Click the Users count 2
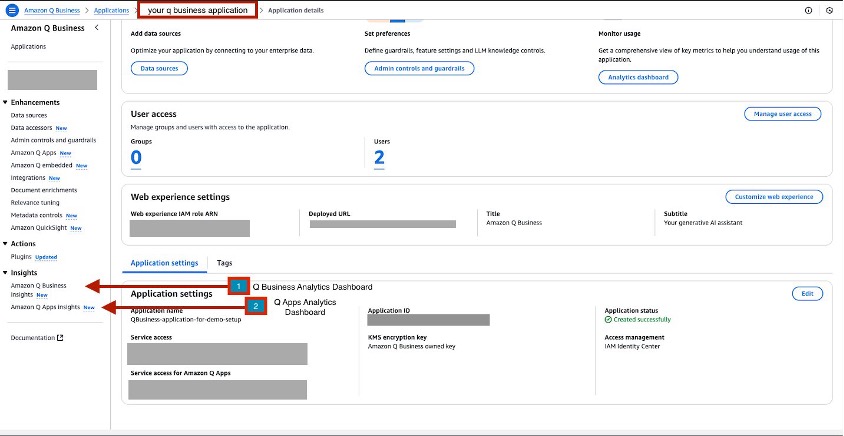Screen dimensions: 844x436 [x=379, y=158]
